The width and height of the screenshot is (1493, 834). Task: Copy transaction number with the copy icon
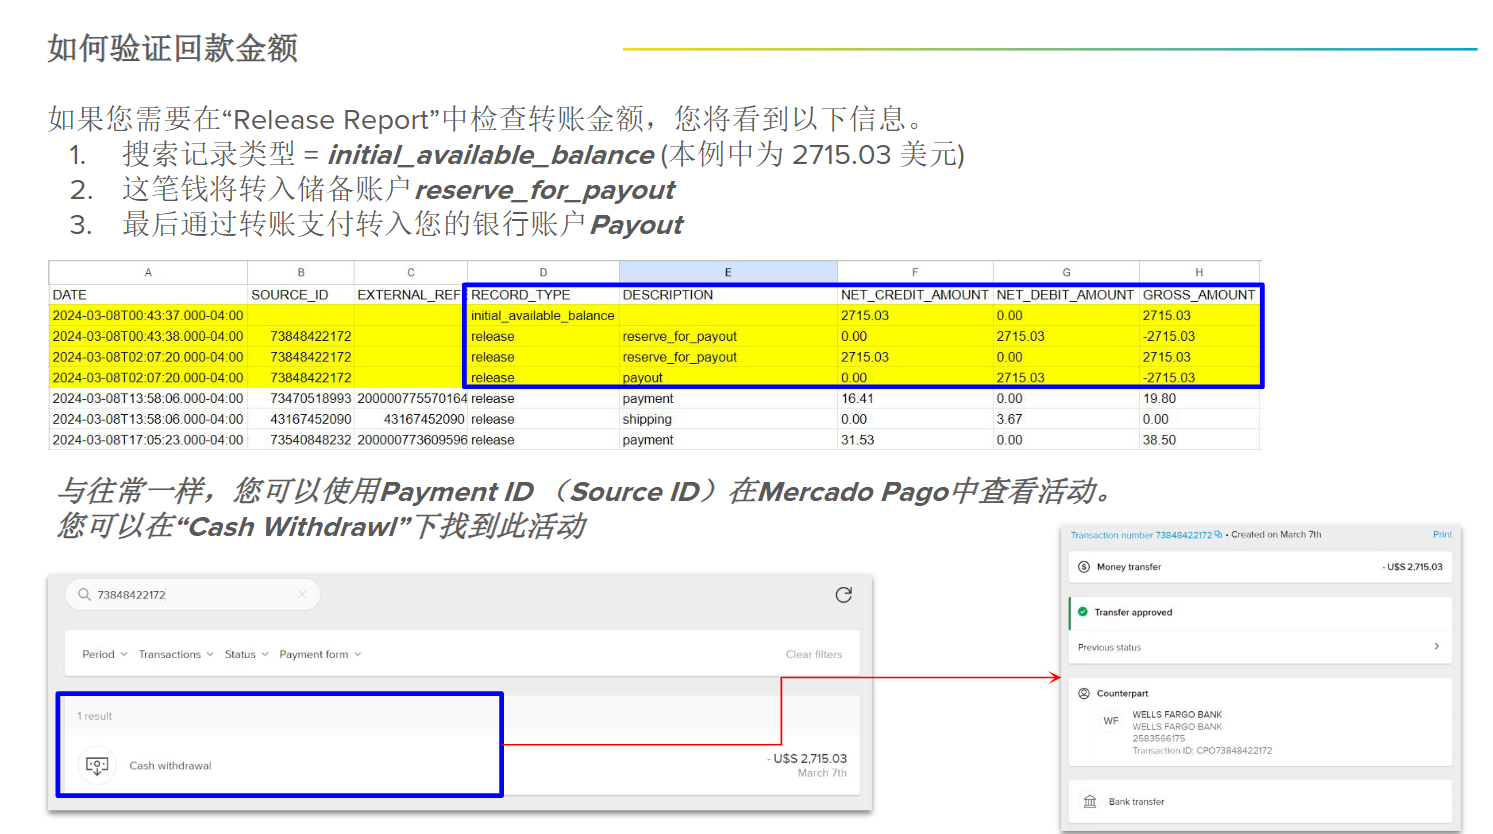[x=1218, y=535]
